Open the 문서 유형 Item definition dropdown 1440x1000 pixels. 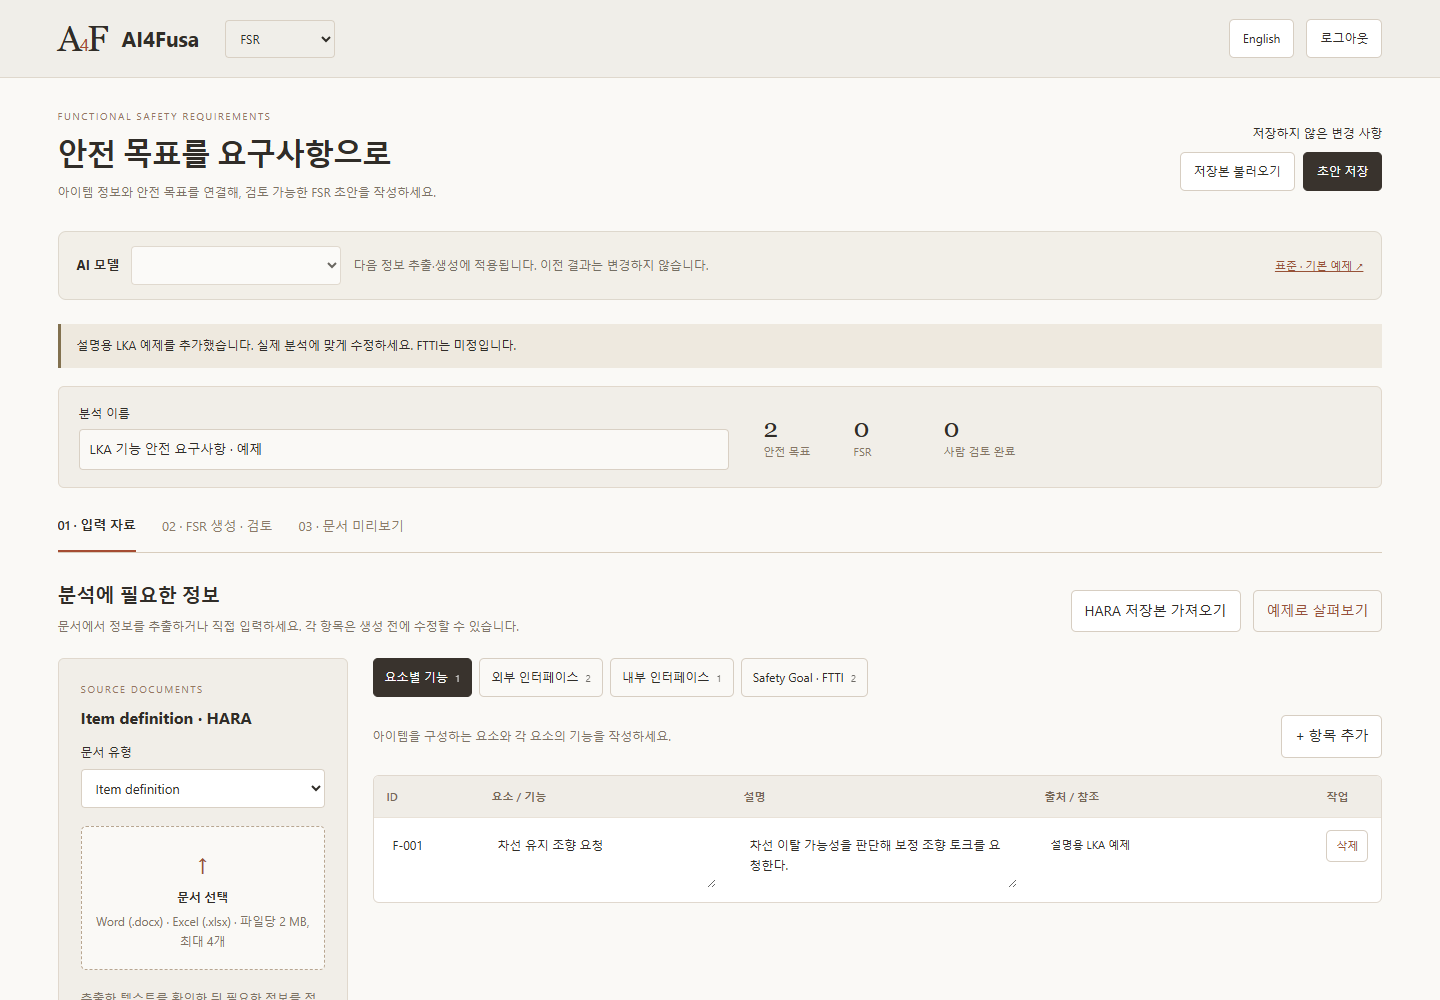coord(203,789)
